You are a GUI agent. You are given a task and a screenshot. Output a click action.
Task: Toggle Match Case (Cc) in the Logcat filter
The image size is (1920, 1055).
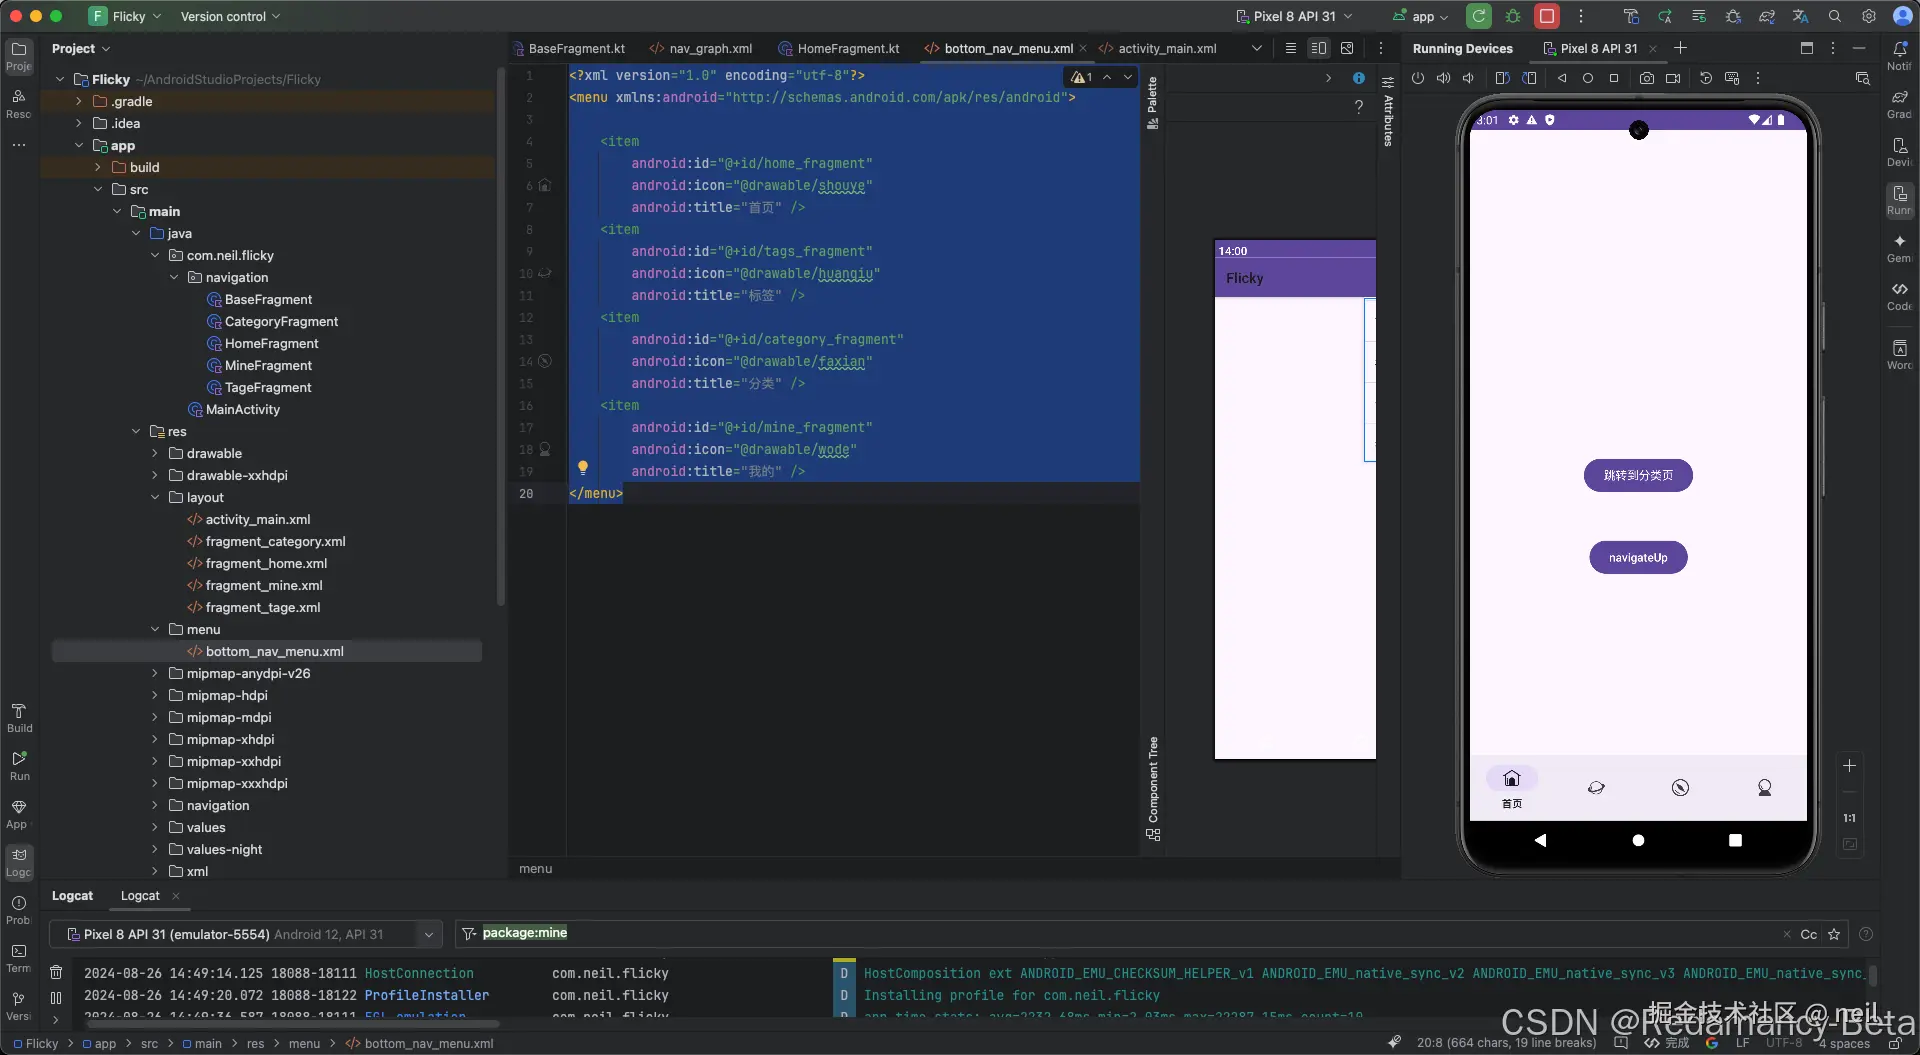[1808, 934]
